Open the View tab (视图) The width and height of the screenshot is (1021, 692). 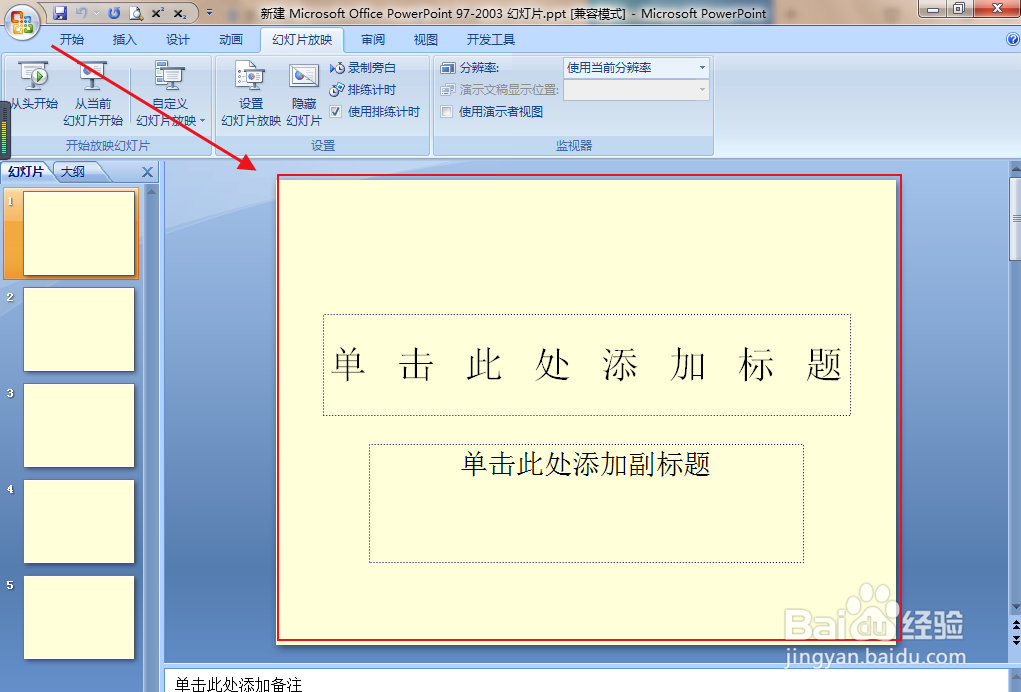[x=426, y=40]
